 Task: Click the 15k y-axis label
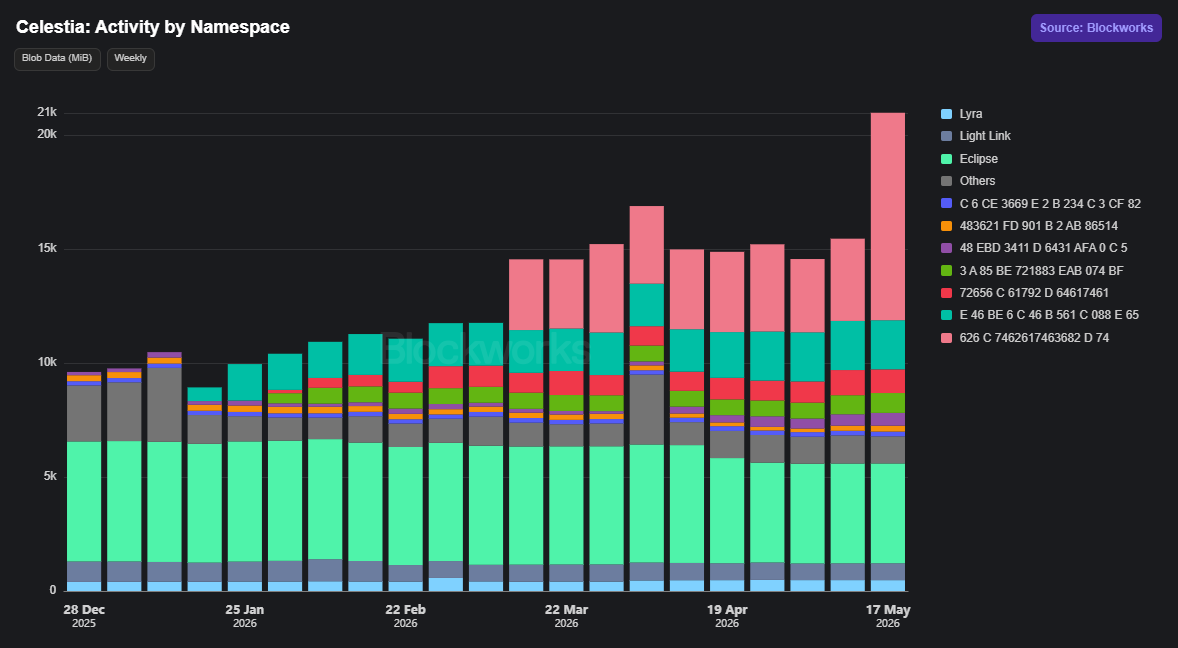click(47, 249)
